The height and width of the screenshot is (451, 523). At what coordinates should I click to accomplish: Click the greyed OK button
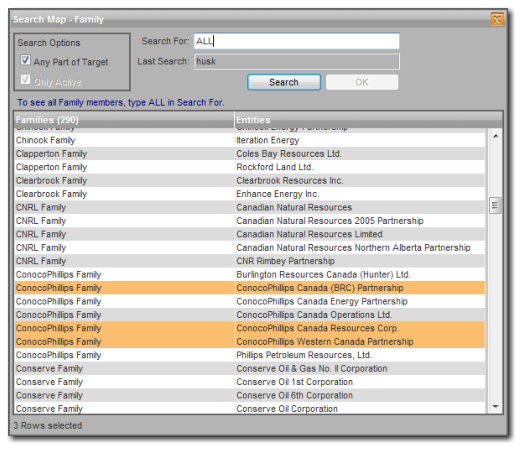(362, 82)
